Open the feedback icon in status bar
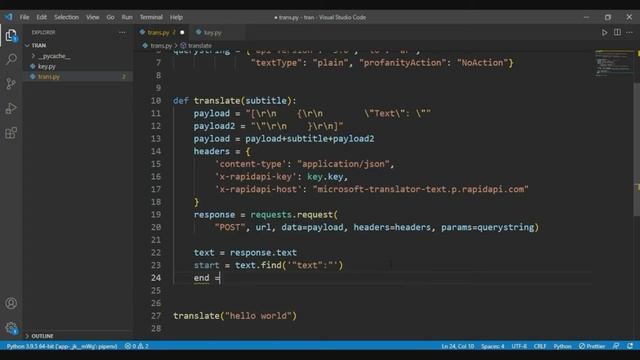The image size is (640, 360). pyautogui.click(x=616, y=346)
